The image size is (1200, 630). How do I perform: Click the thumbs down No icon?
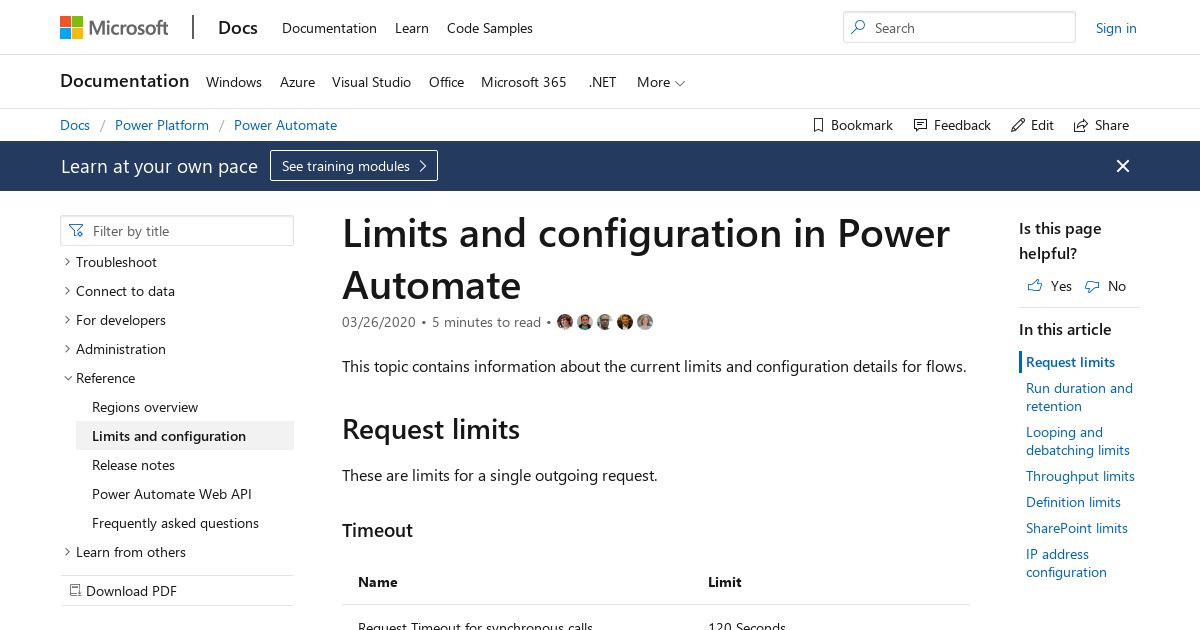pos(1092,286)
